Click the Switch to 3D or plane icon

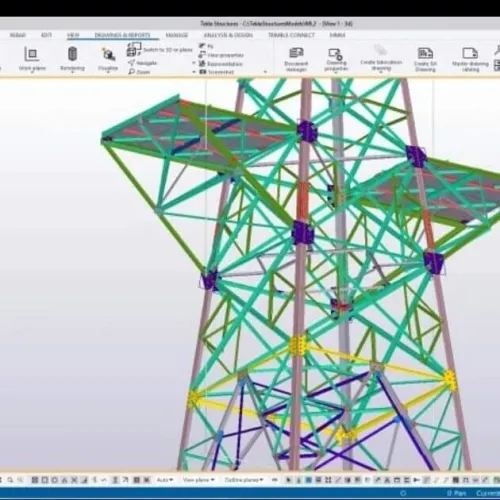(134, 50)
